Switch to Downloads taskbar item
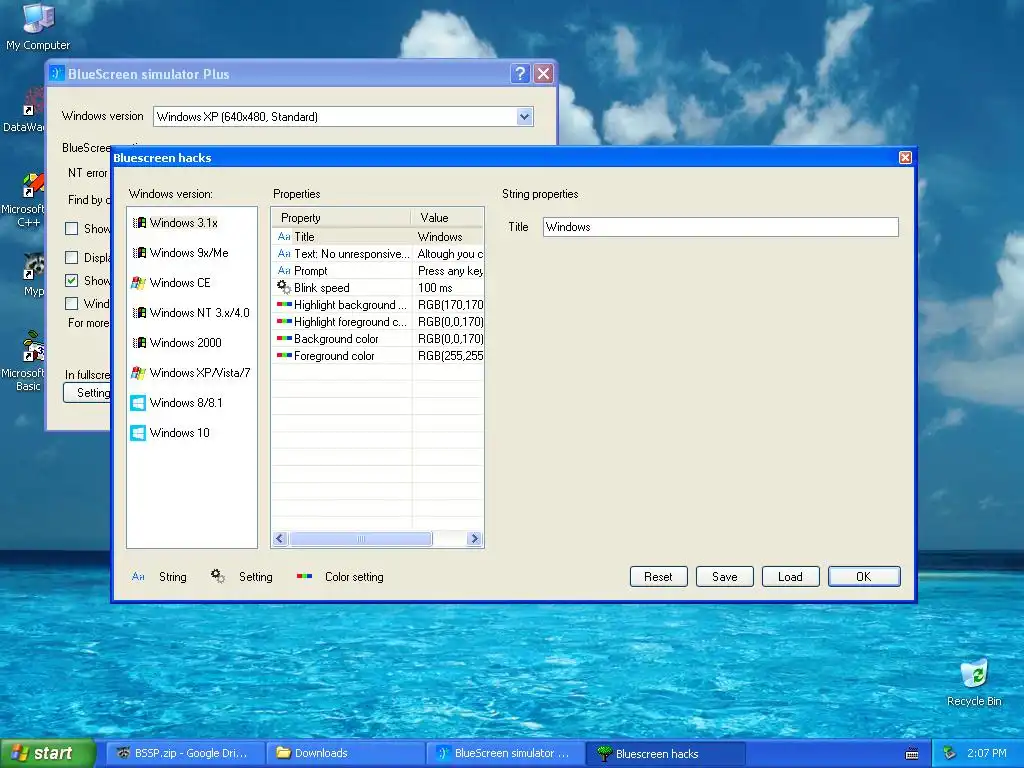The width and height of the screenshot is (1024, 768). [347, 754]
